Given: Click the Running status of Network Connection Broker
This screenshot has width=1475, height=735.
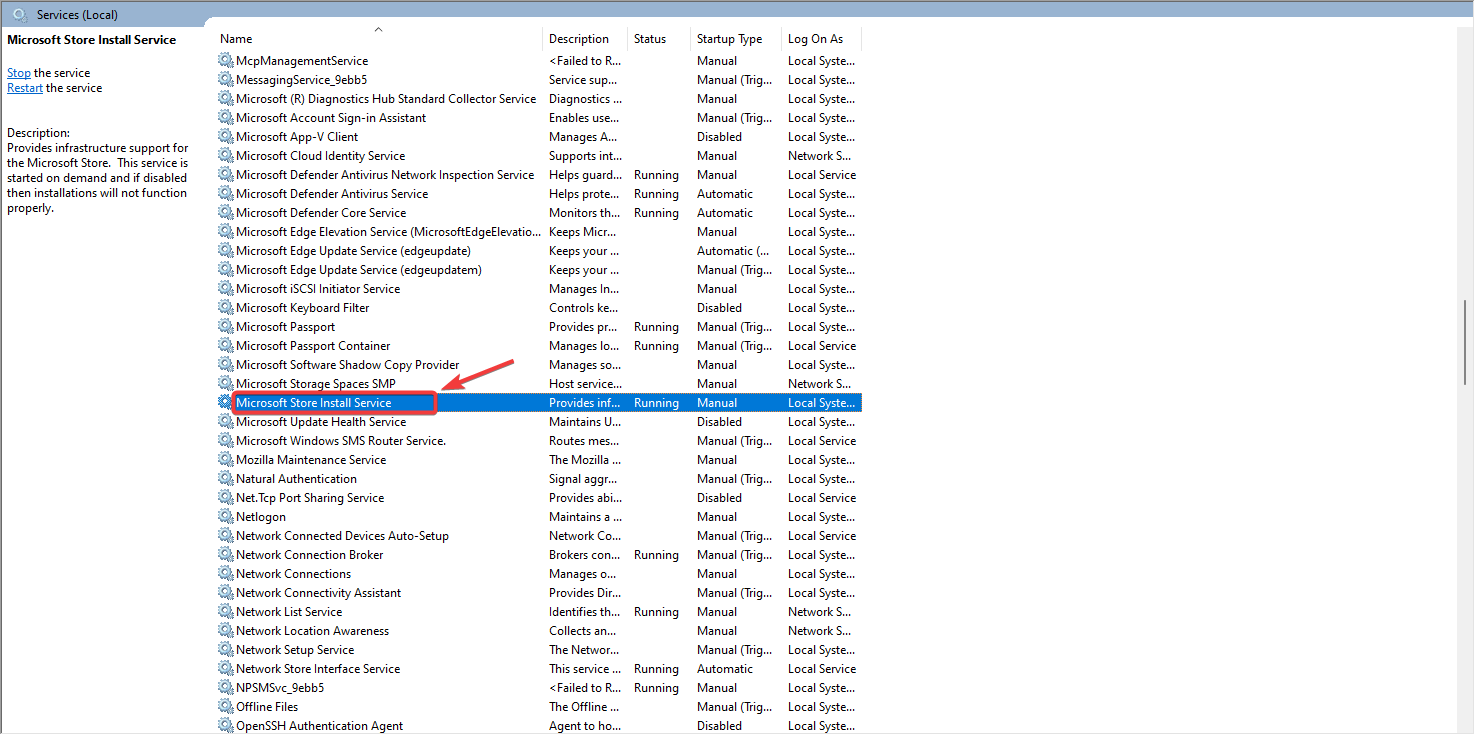Looking at the screenshot, I should pos(656,555).
